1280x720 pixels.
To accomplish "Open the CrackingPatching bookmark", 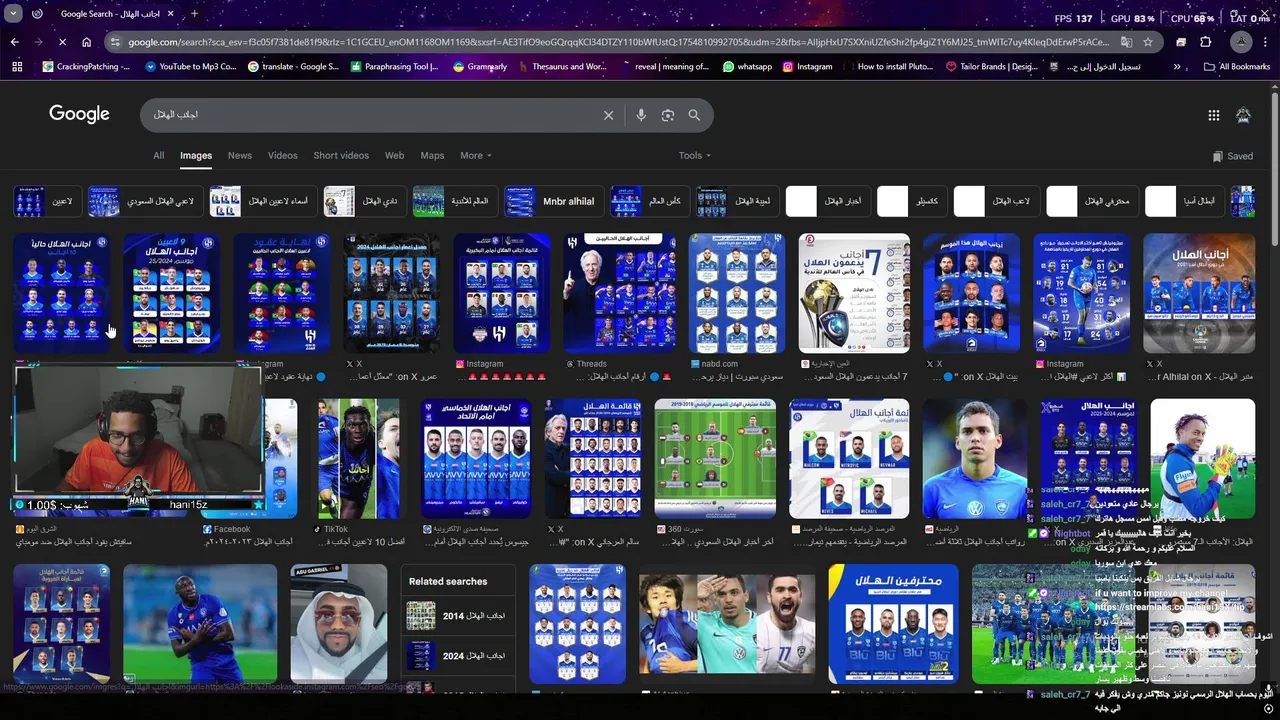I will pos(86,67).
